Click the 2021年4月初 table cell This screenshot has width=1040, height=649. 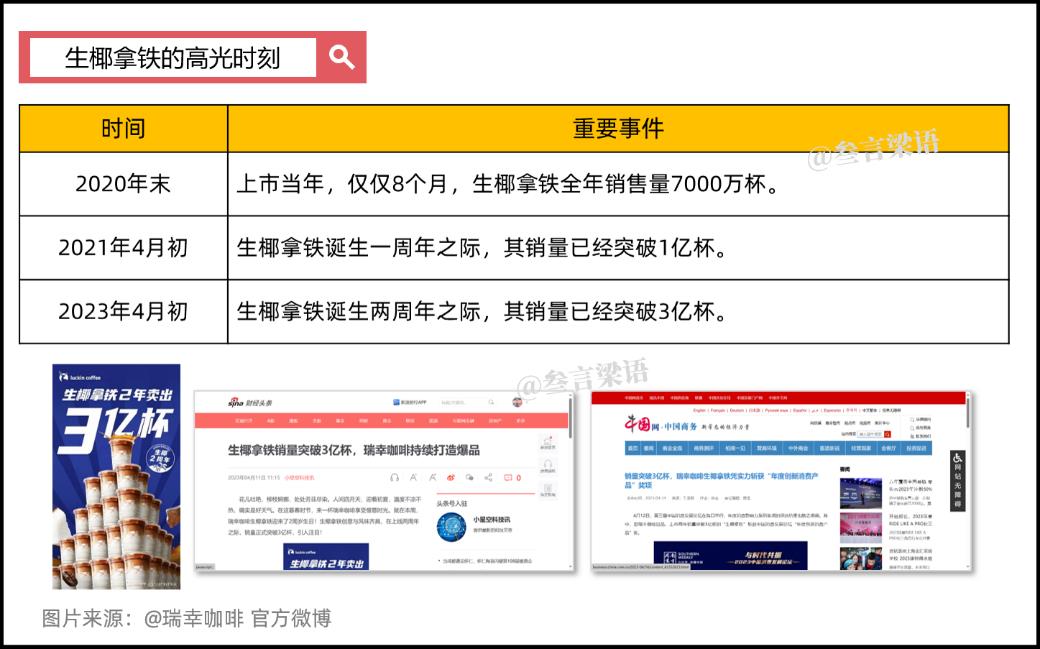(x=123, y=248)
